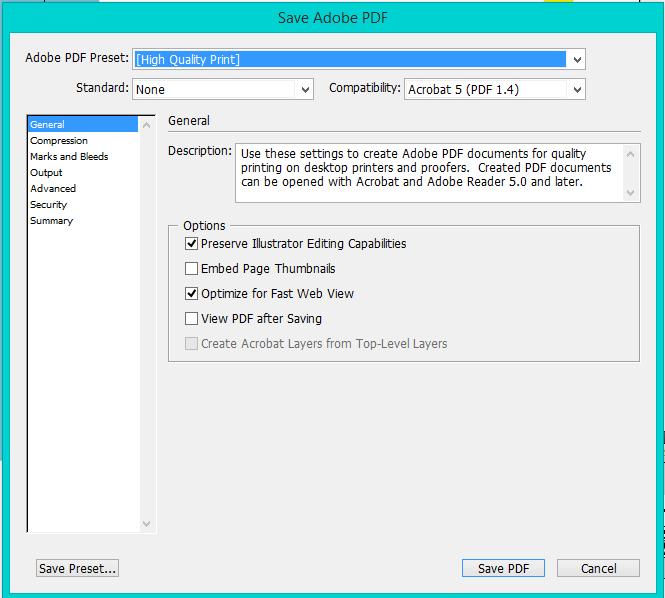665x598 pixels.
Task: Click the category list scroll down arrow
Action: [147, 524]
